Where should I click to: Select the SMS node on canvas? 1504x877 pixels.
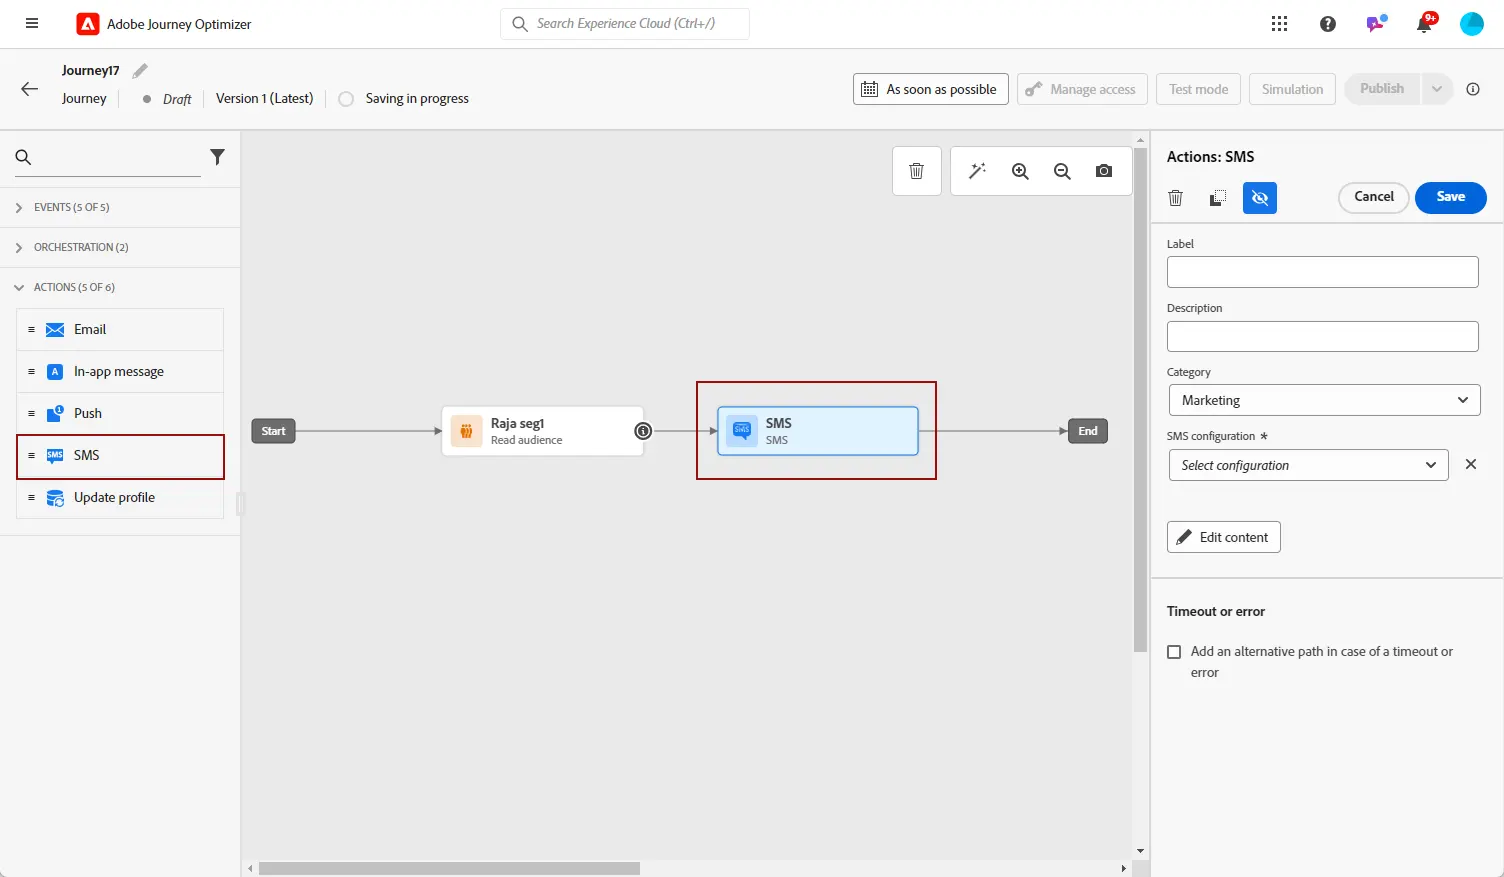(x=818, y=431)
